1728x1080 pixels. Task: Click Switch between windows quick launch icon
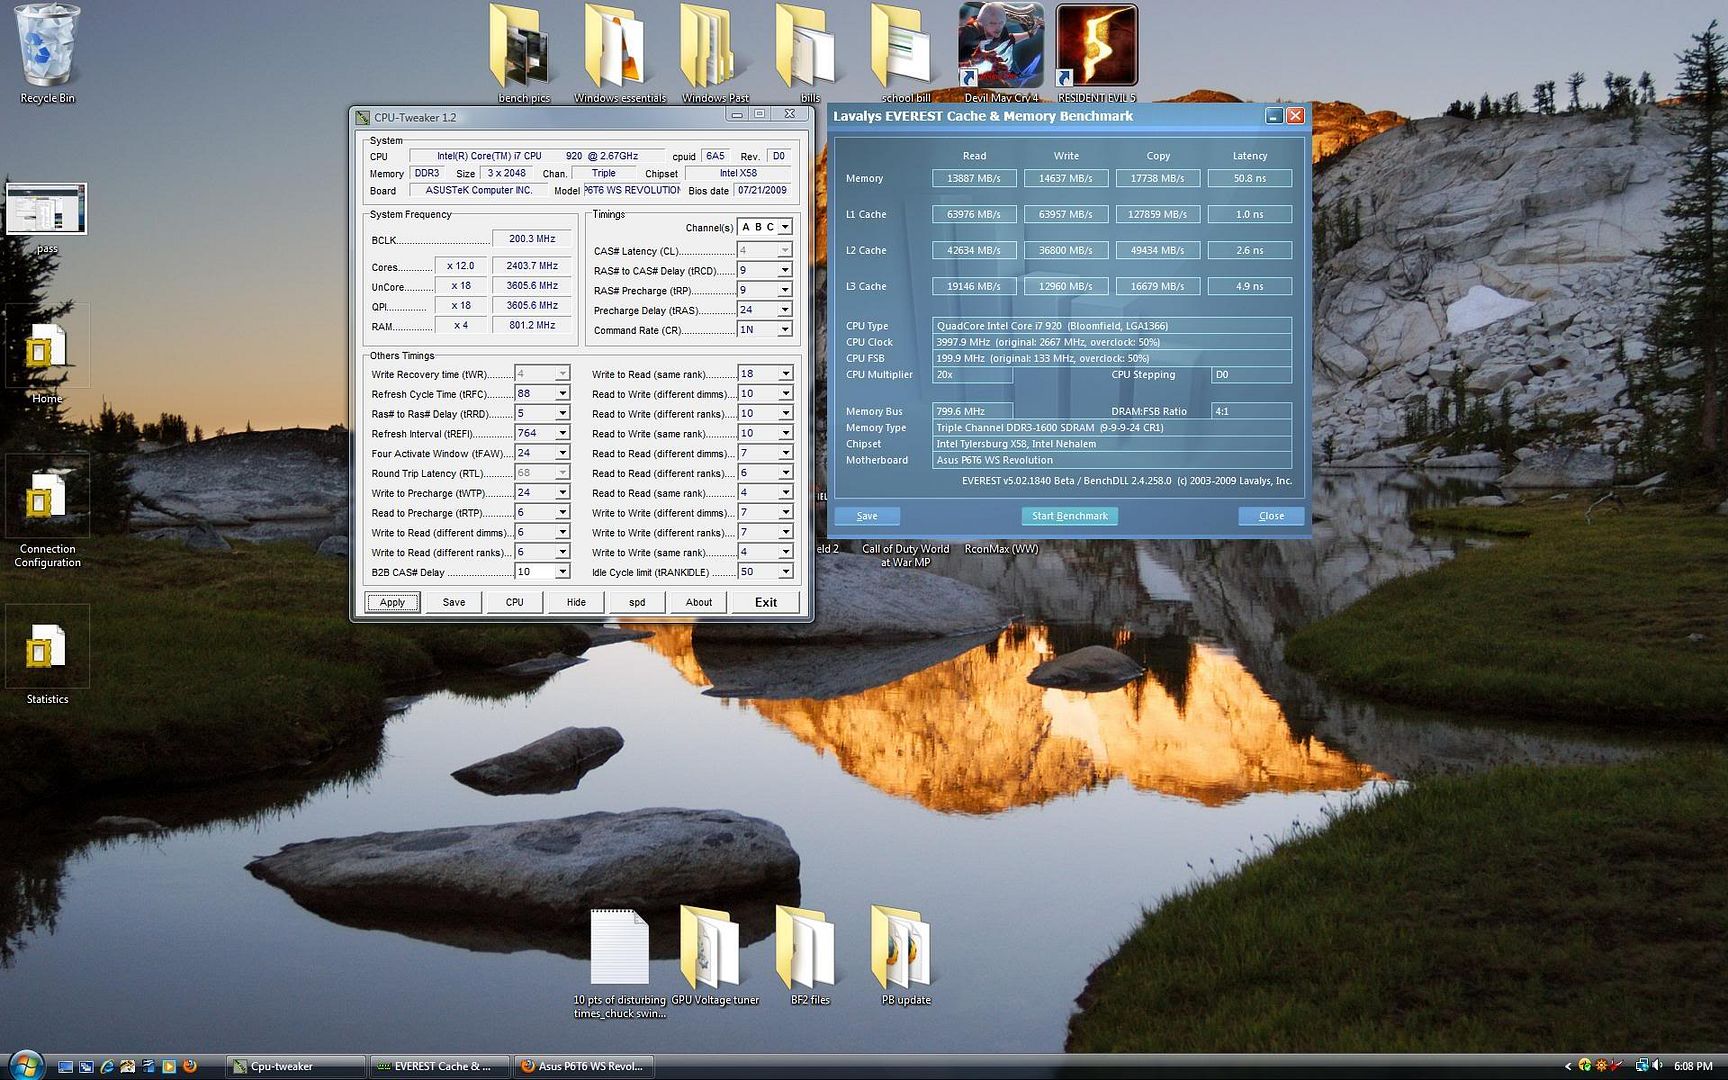(86, 1067)
